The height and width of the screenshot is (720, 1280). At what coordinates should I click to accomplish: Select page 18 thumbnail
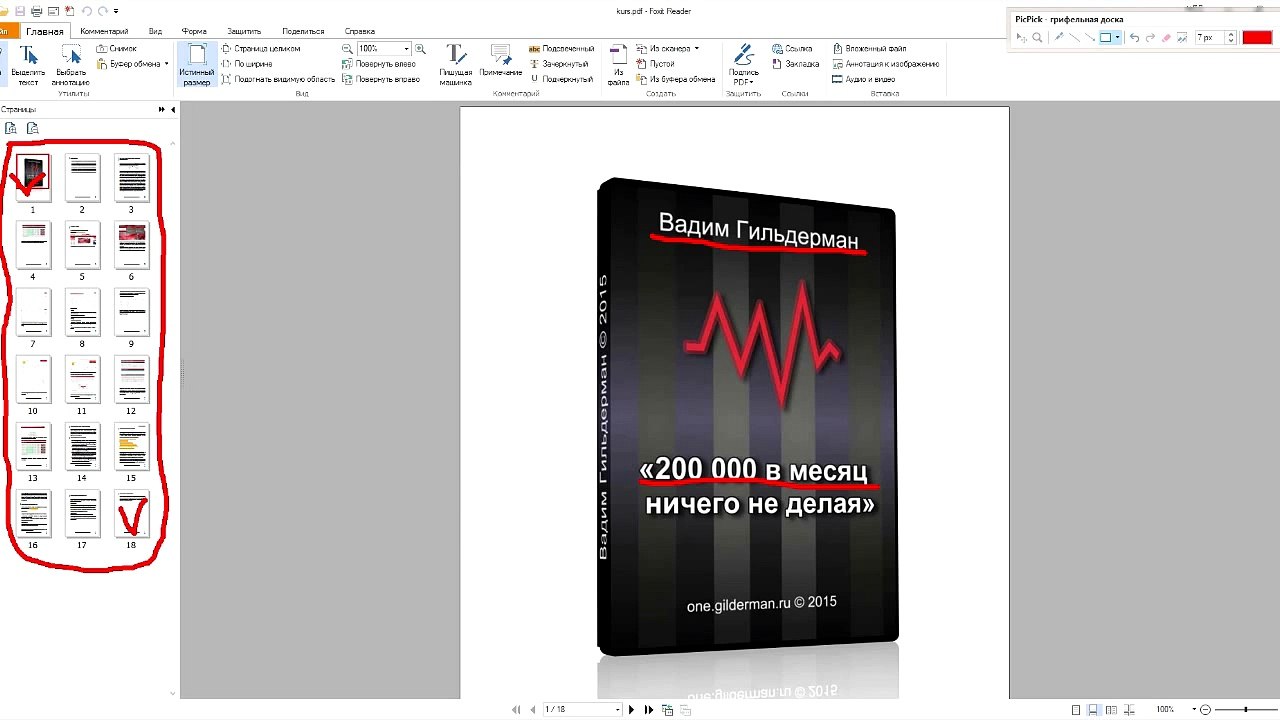pyautogui.click(x=131, y=514)
